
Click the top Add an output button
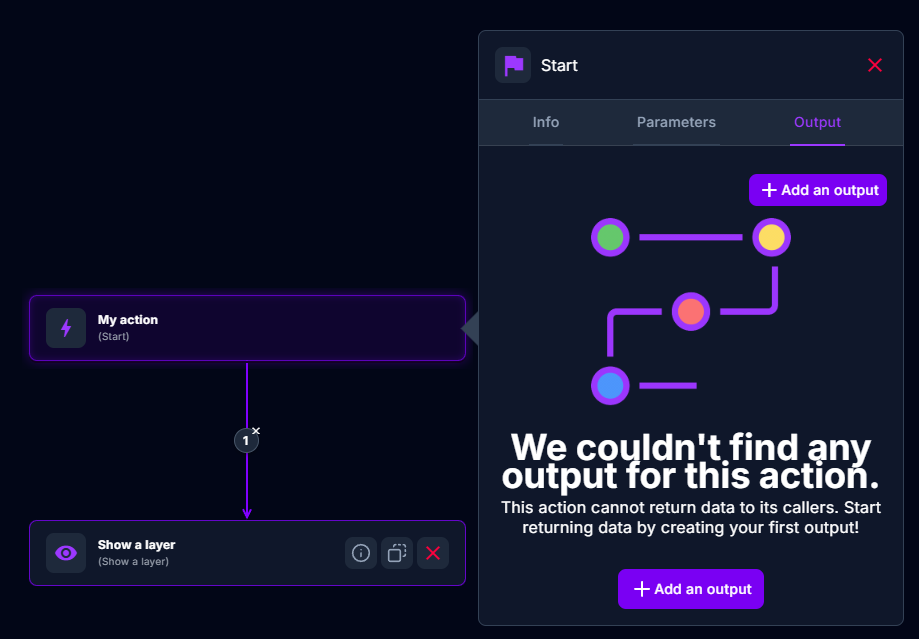(x=818, y=189)
